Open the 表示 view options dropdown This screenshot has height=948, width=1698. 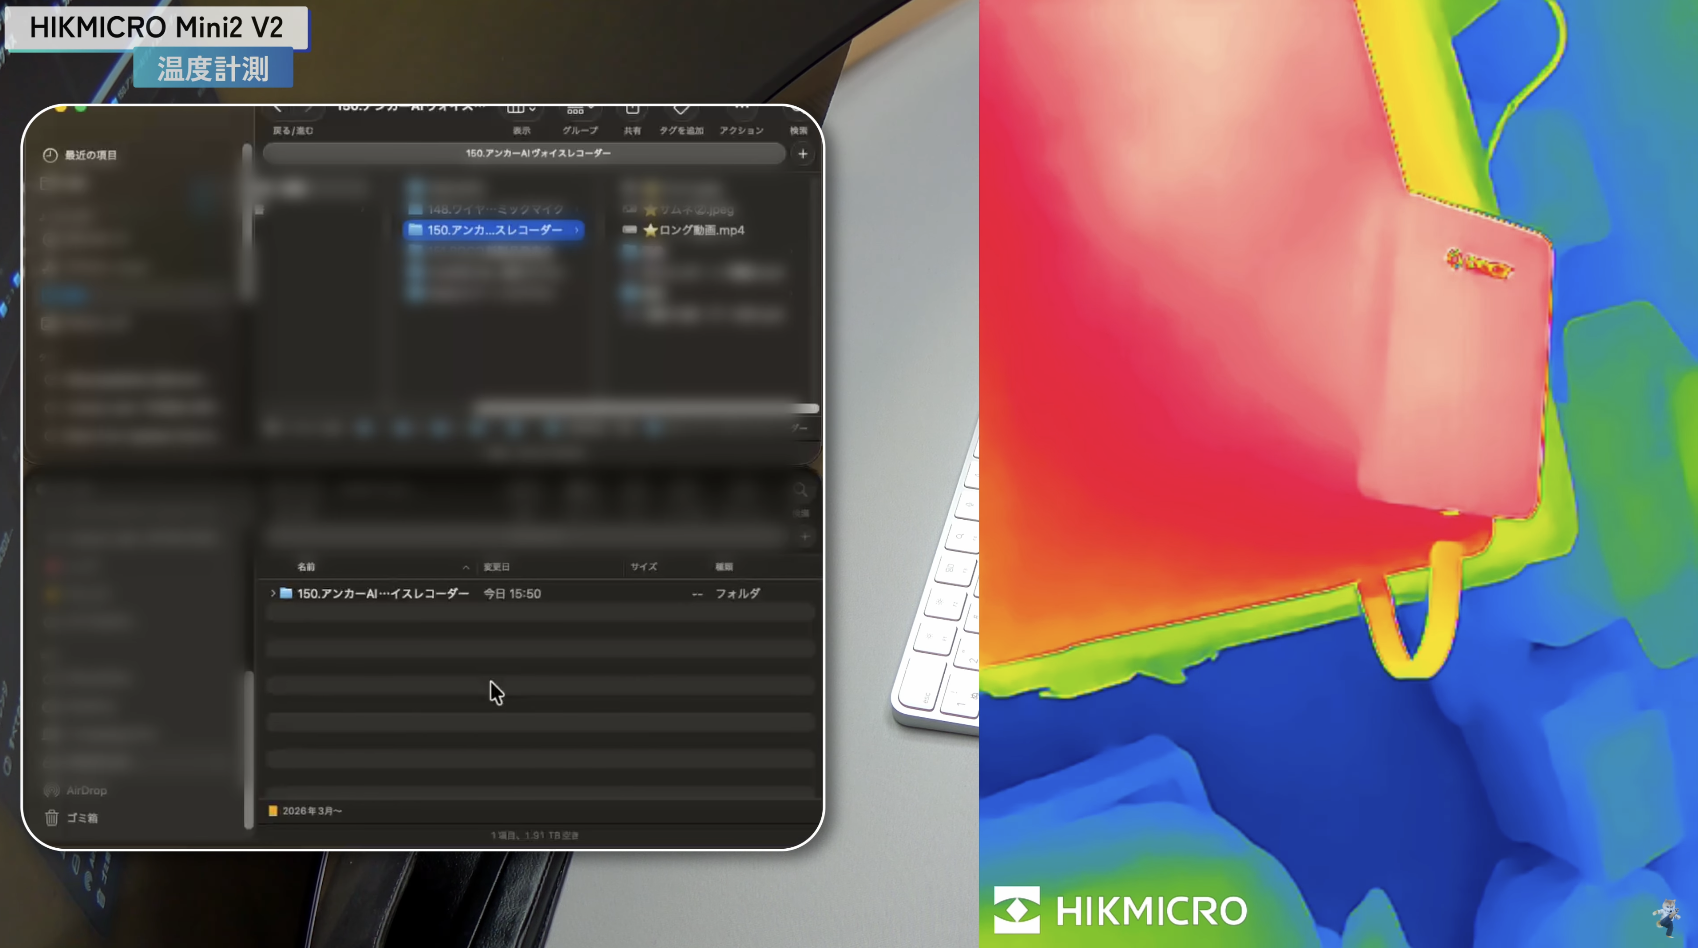[x=520, y=110]
